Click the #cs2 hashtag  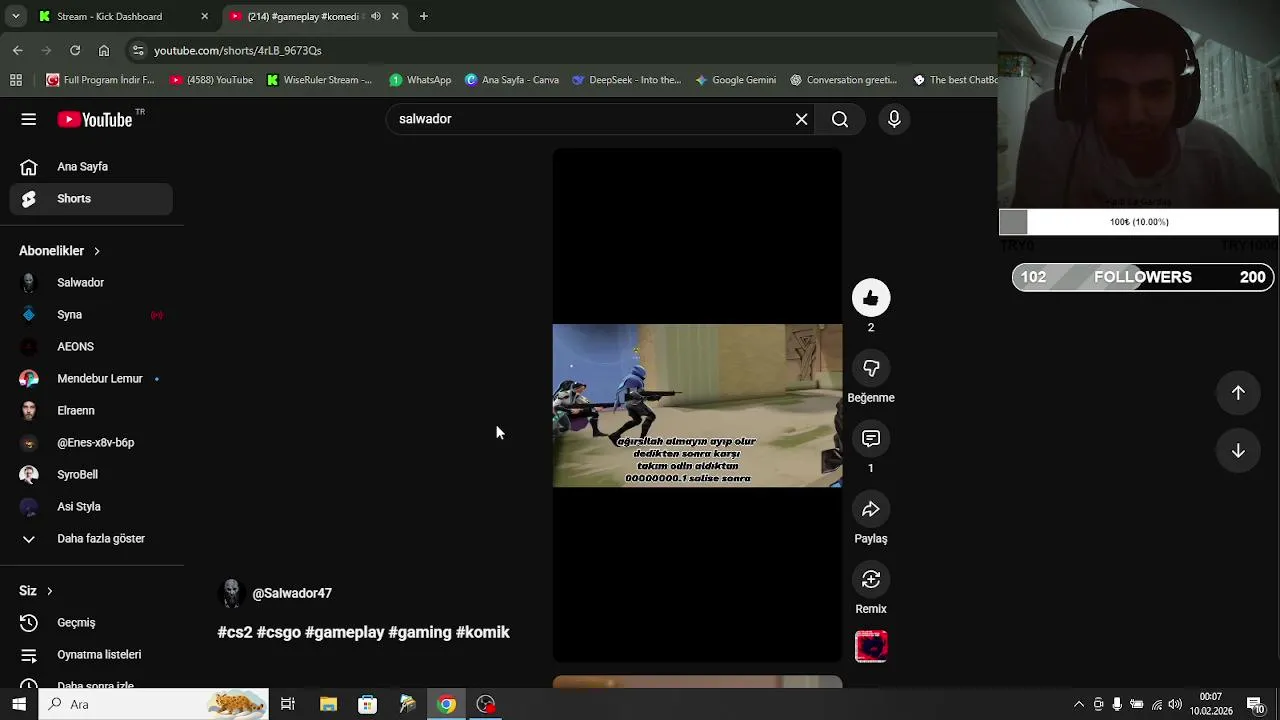click(235, 632)
